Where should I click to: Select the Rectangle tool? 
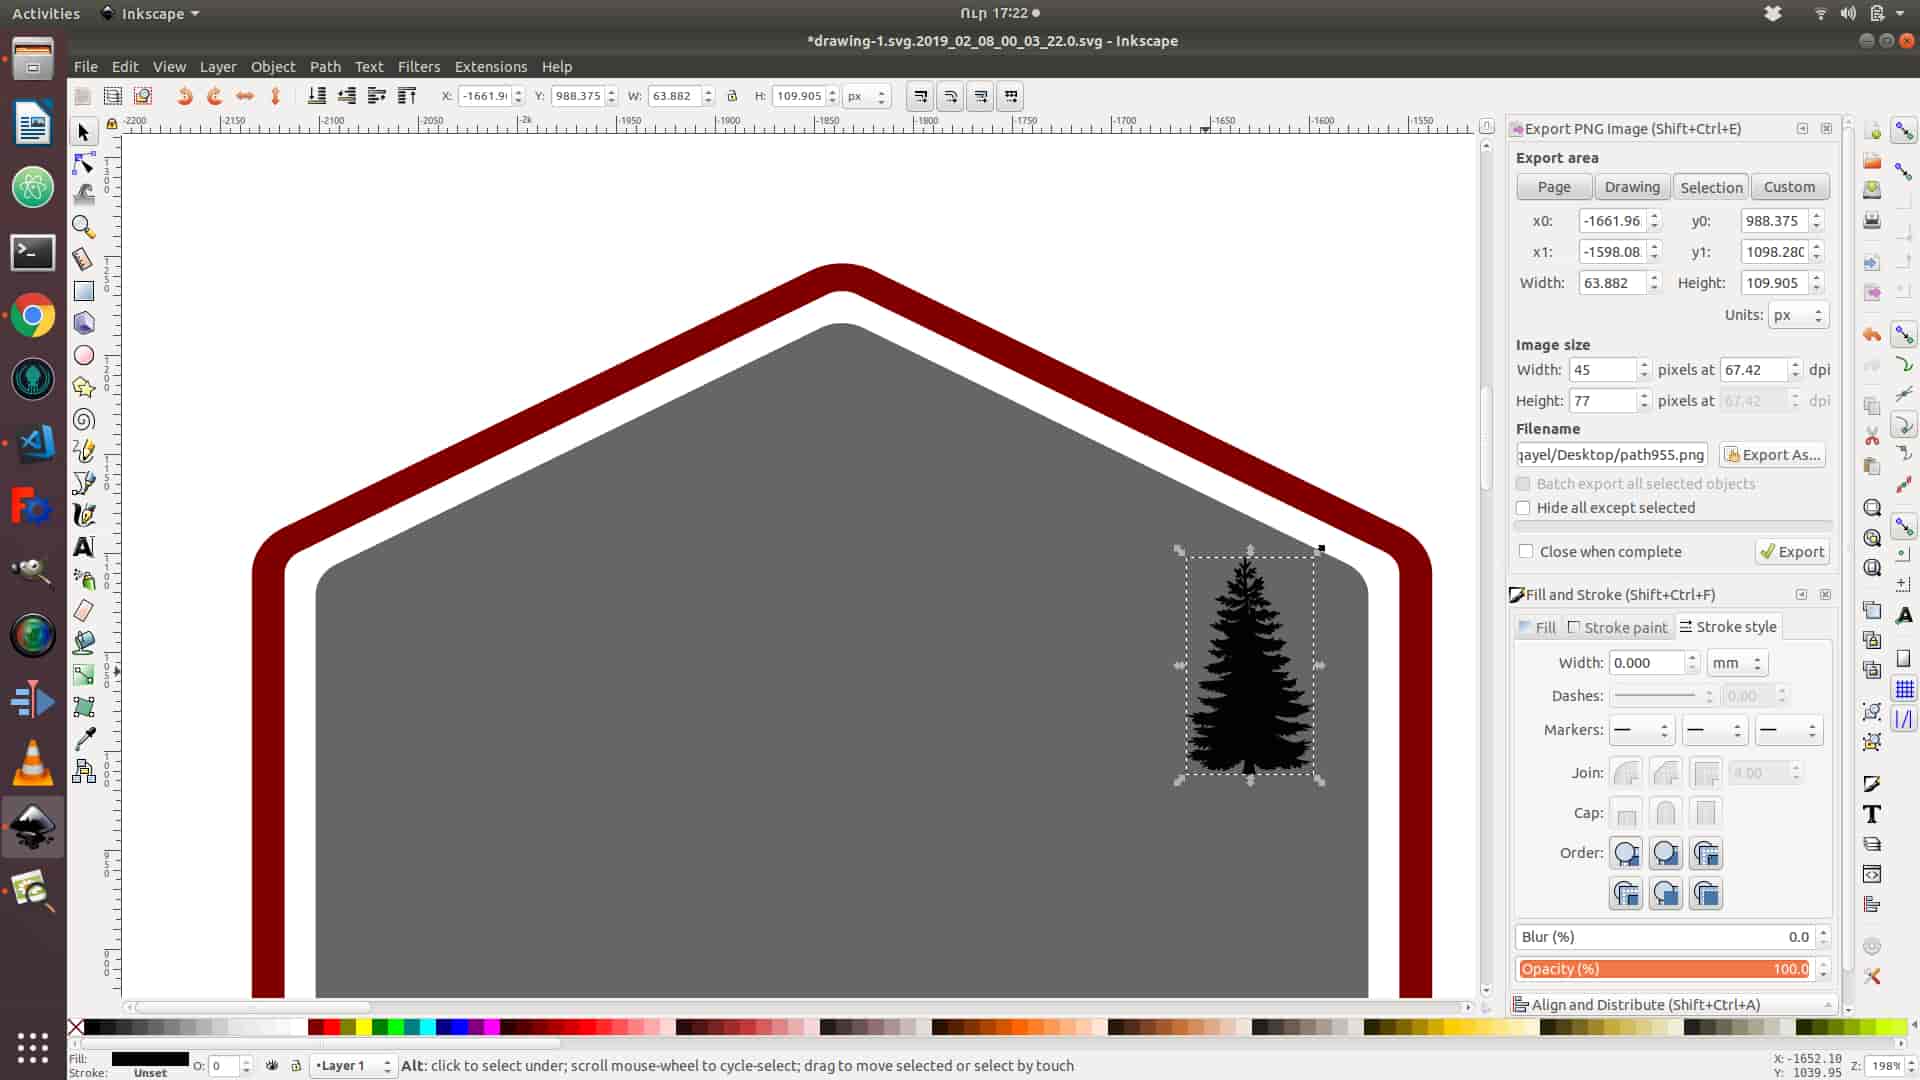(83, 291)
